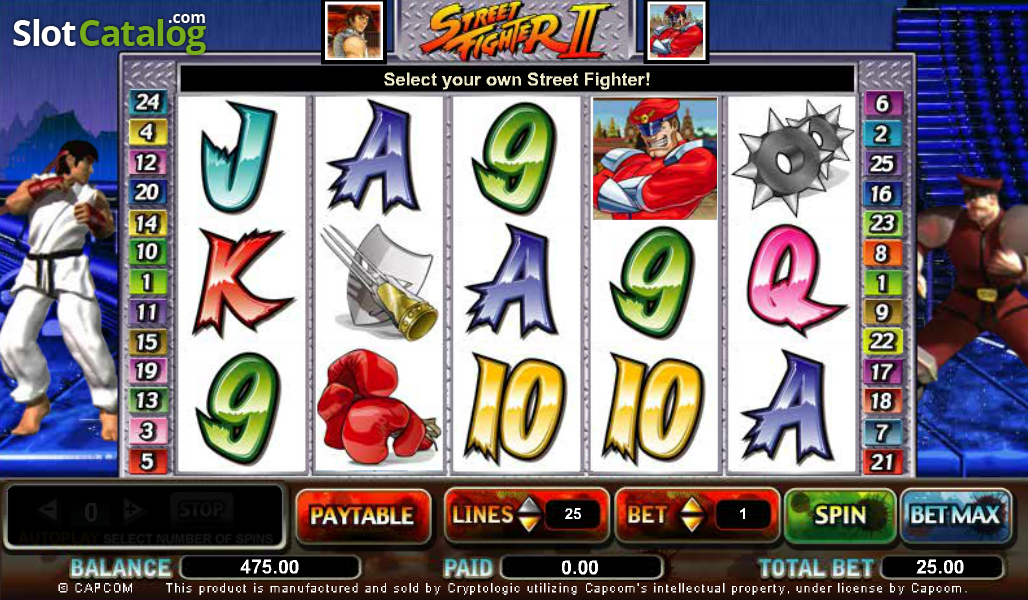Spin the reels with the Spin button
This screenshot has height=600, width=1028.
click(840, 516)
